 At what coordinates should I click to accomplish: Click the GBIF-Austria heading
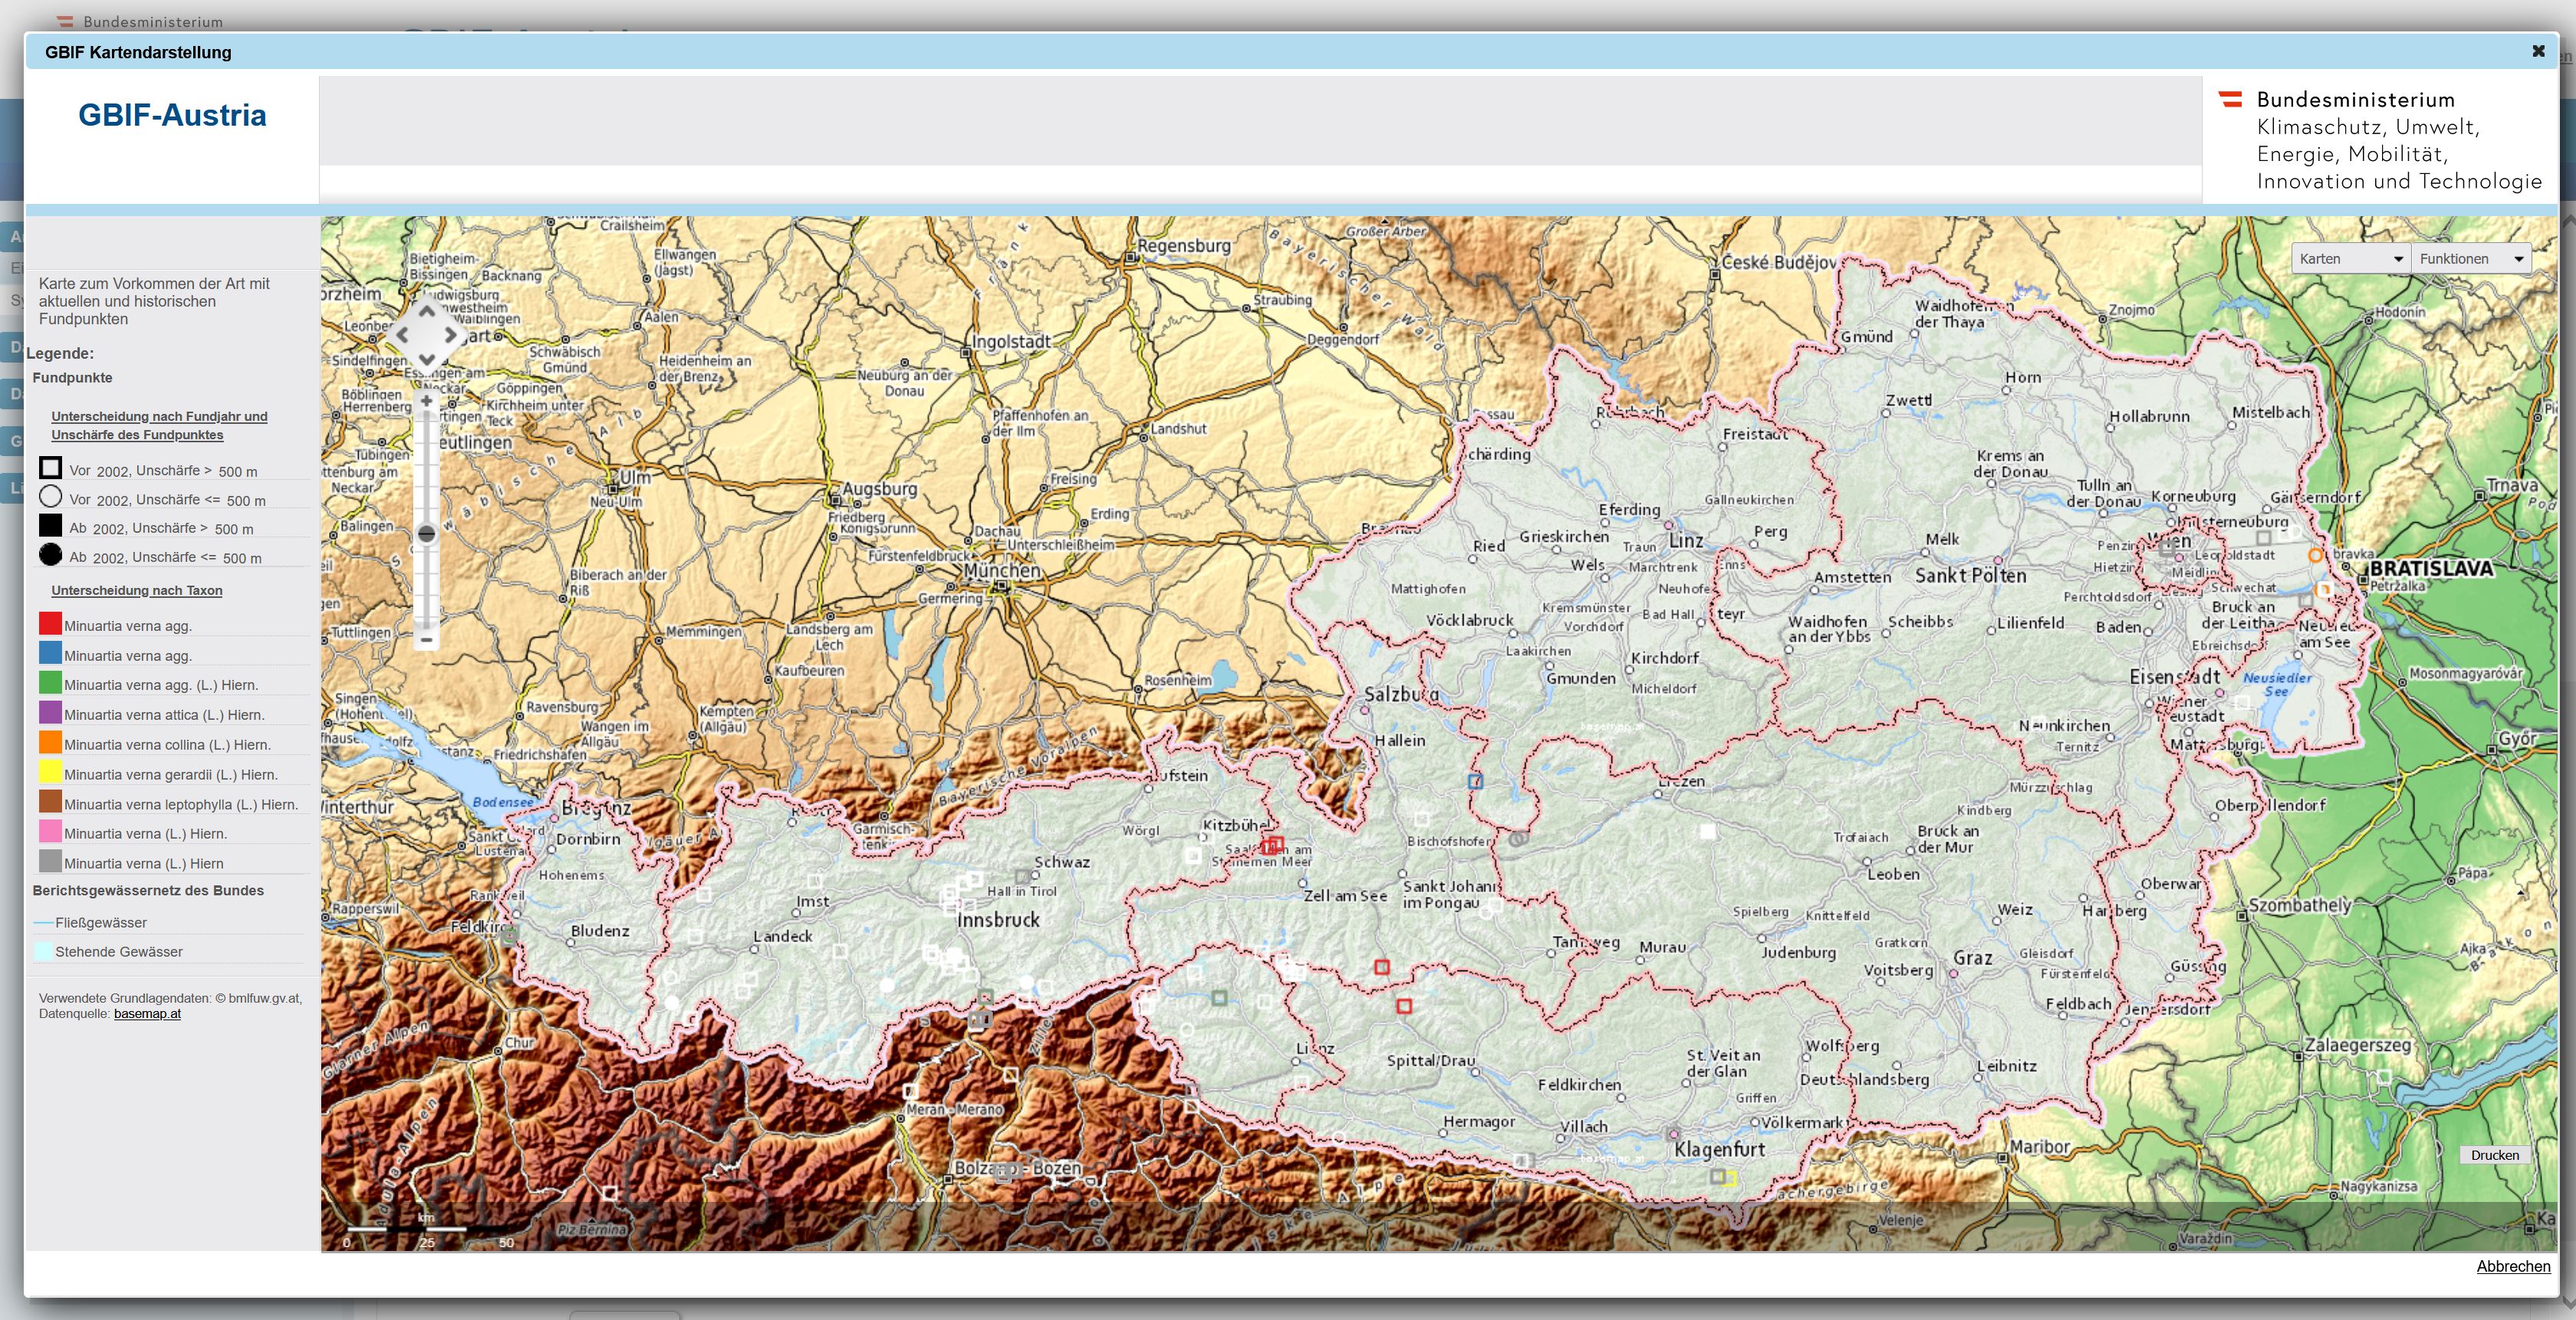pos(172,115)
